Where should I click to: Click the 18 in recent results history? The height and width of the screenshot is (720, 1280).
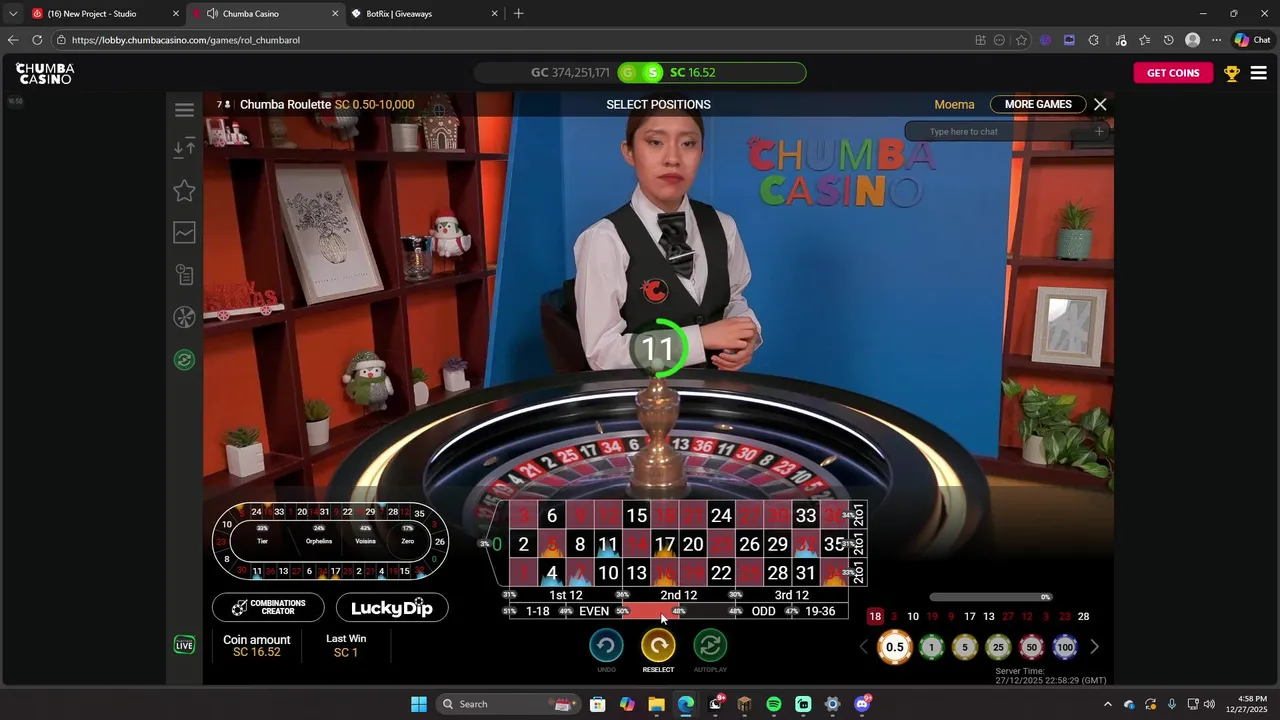875,616
